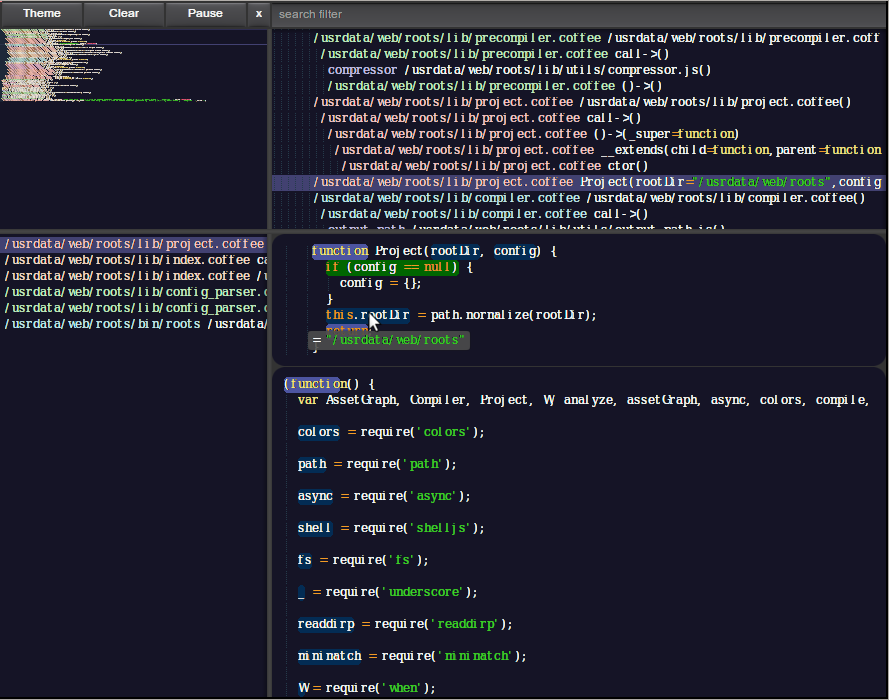Click the colors variable in require line
This screenshot has height=700, width=889.
[319, 432]
